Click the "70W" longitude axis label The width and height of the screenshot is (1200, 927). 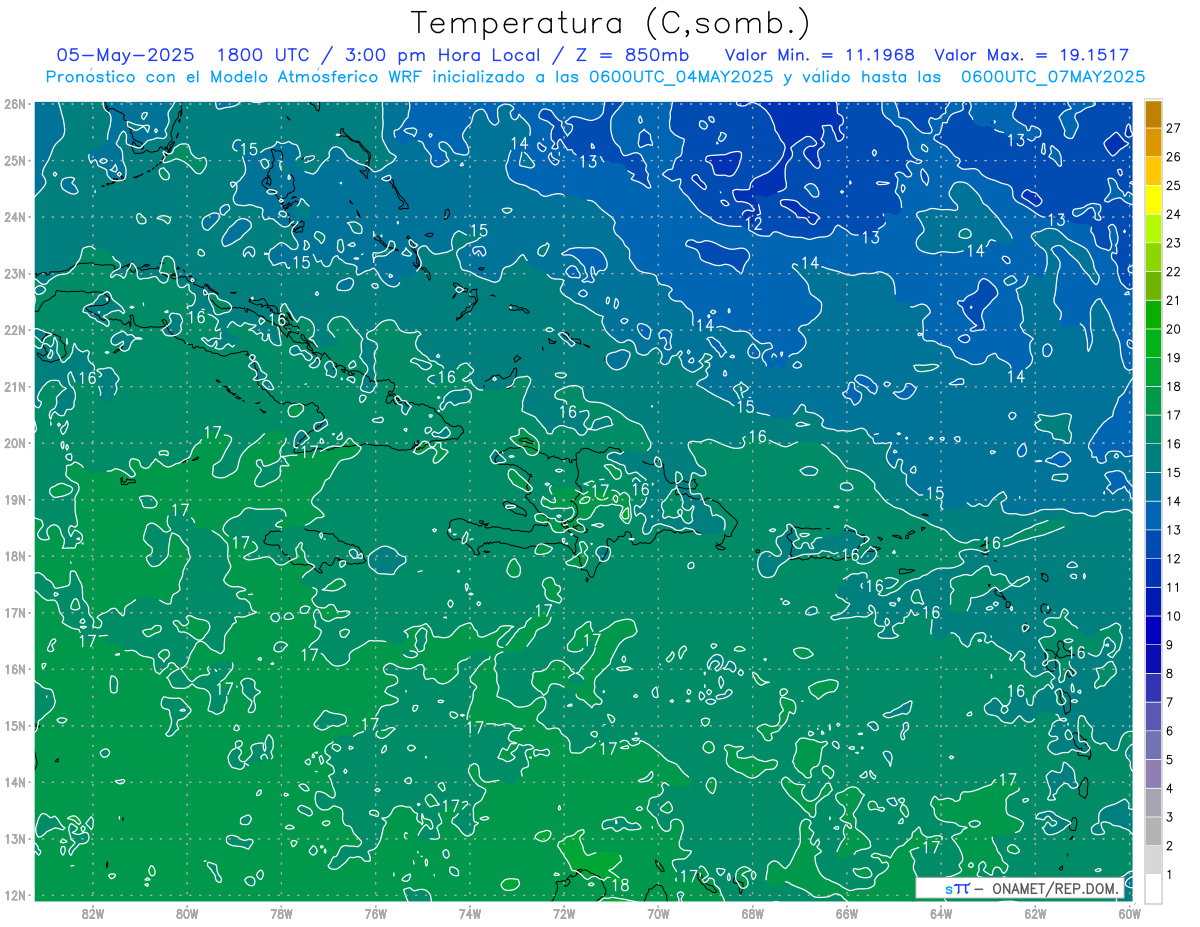click(658, 913)
